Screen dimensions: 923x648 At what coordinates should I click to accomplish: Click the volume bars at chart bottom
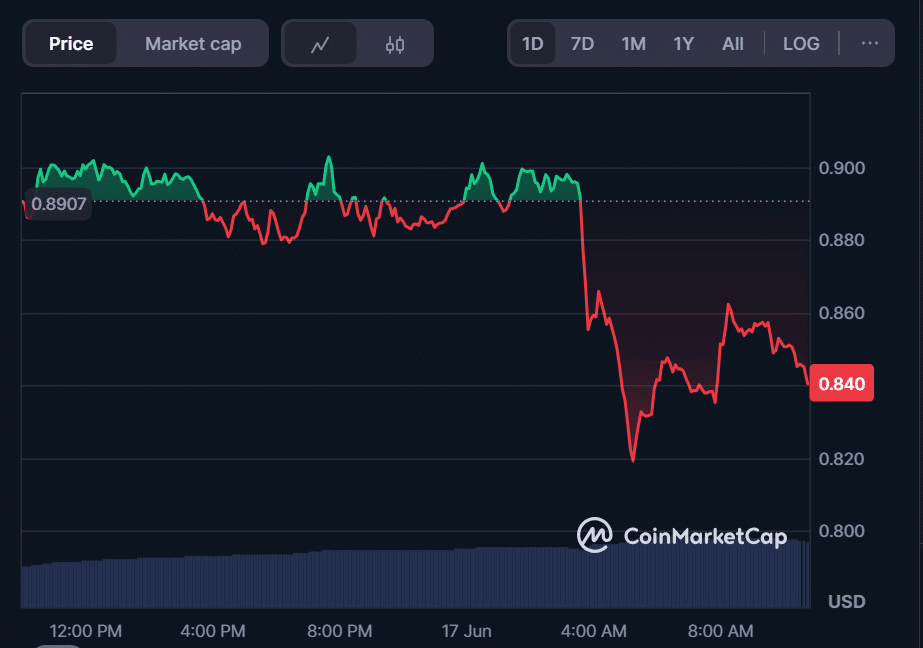(400, 578)
